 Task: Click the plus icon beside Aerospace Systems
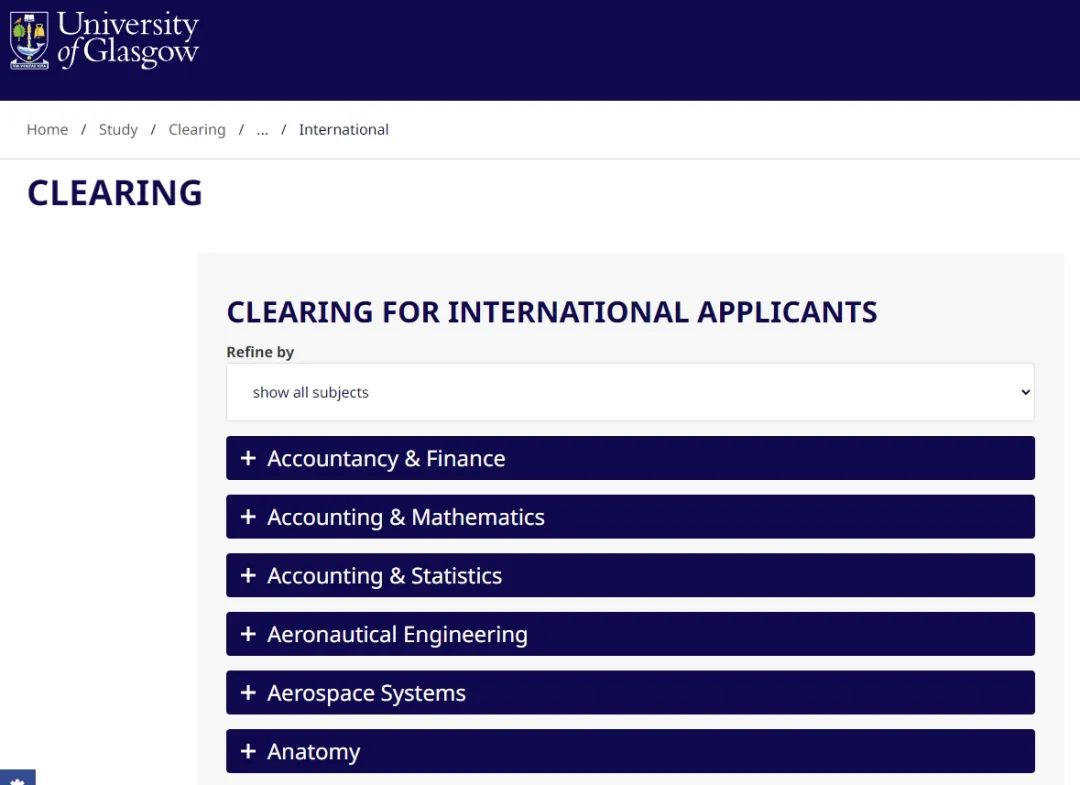(x=248, y=692)
